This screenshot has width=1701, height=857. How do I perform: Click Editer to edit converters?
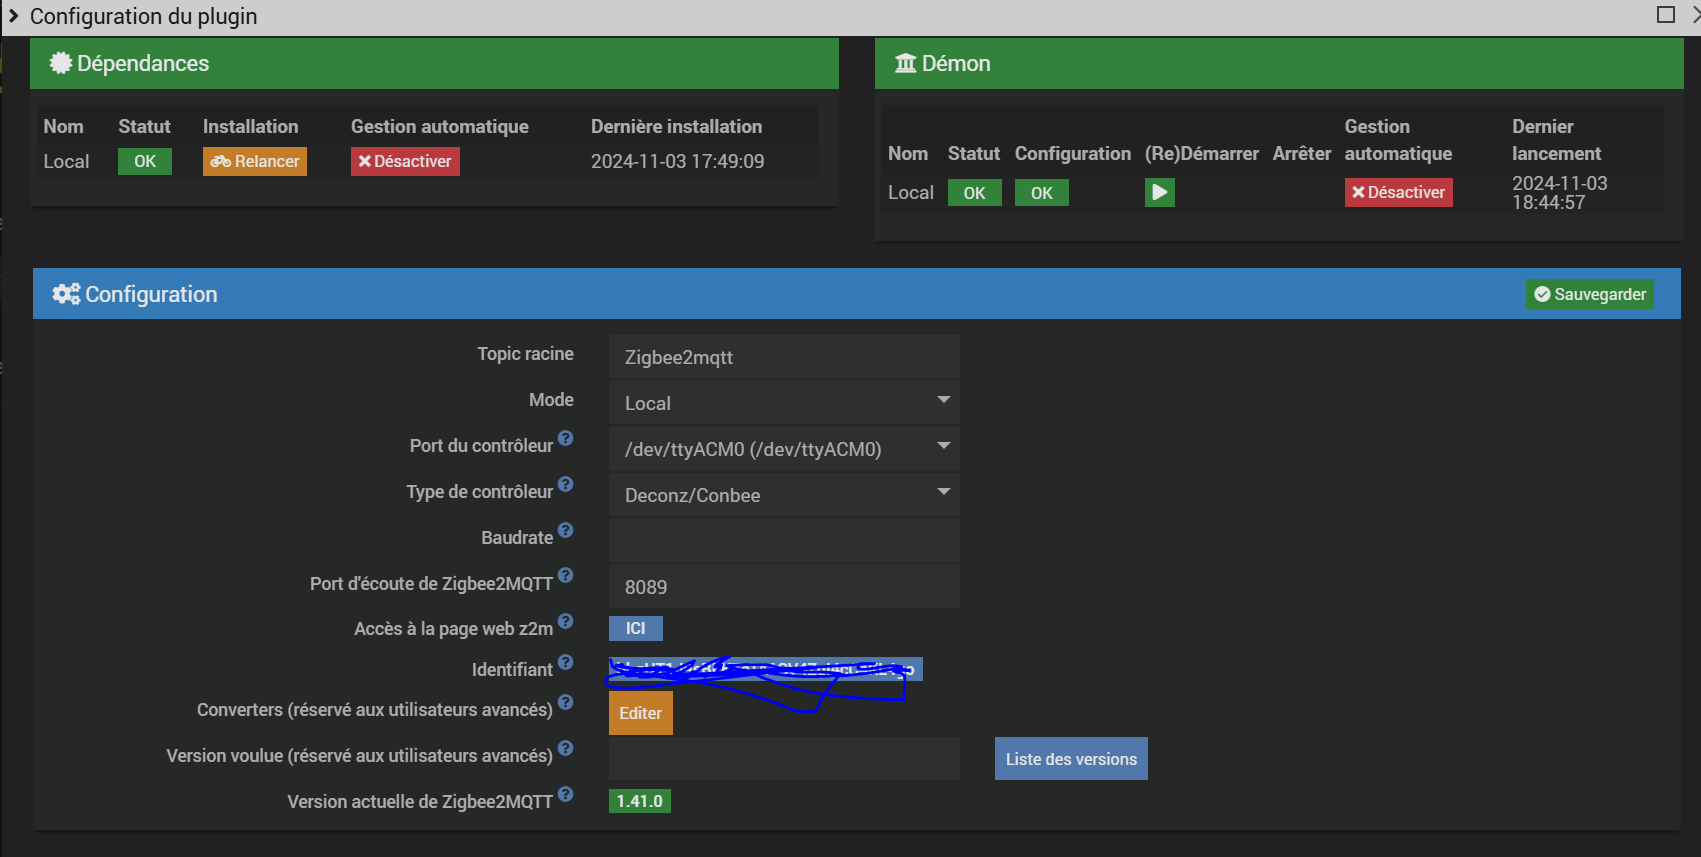pyautogui.click(x=640, y=713)
